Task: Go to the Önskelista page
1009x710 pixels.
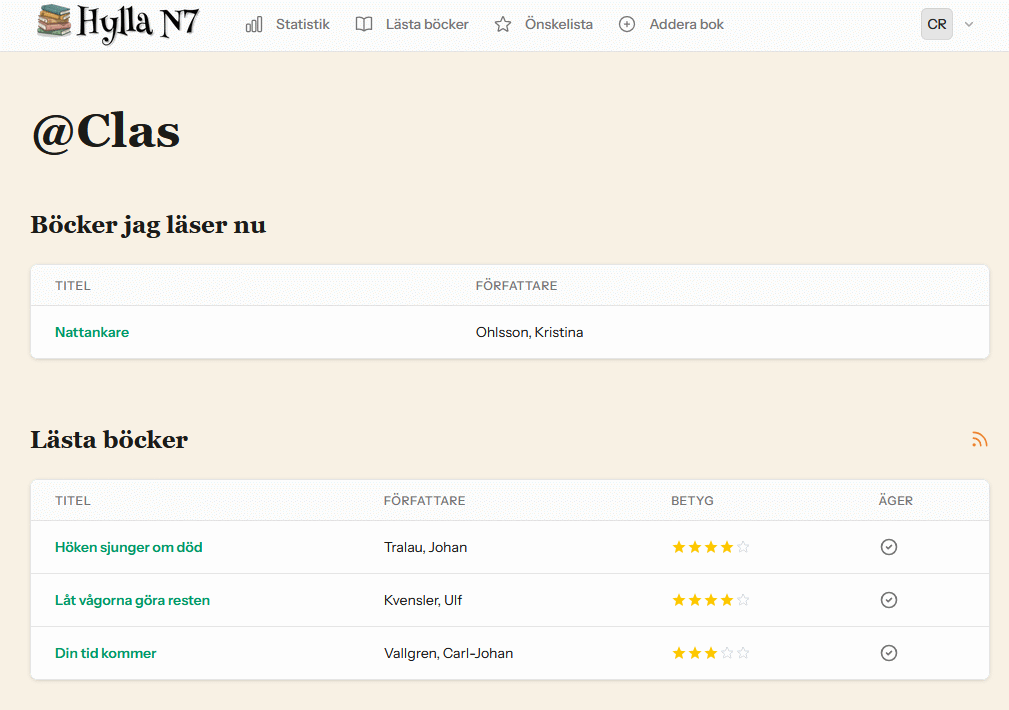Action: pyautogui.click(x=558, y=24)
